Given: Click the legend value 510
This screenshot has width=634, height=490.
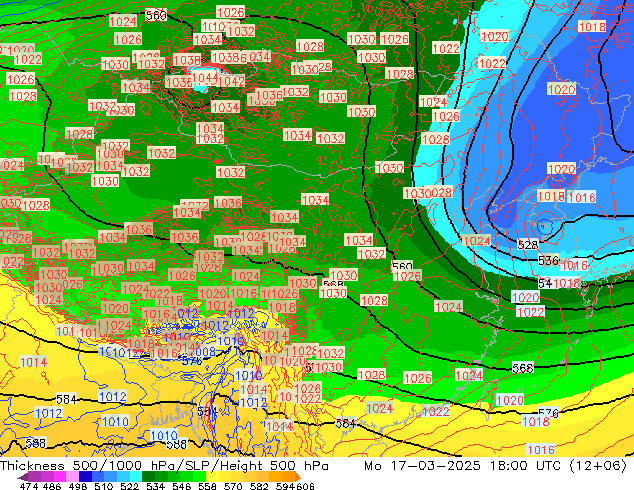Looking at the screenshot, I should 104,486.
